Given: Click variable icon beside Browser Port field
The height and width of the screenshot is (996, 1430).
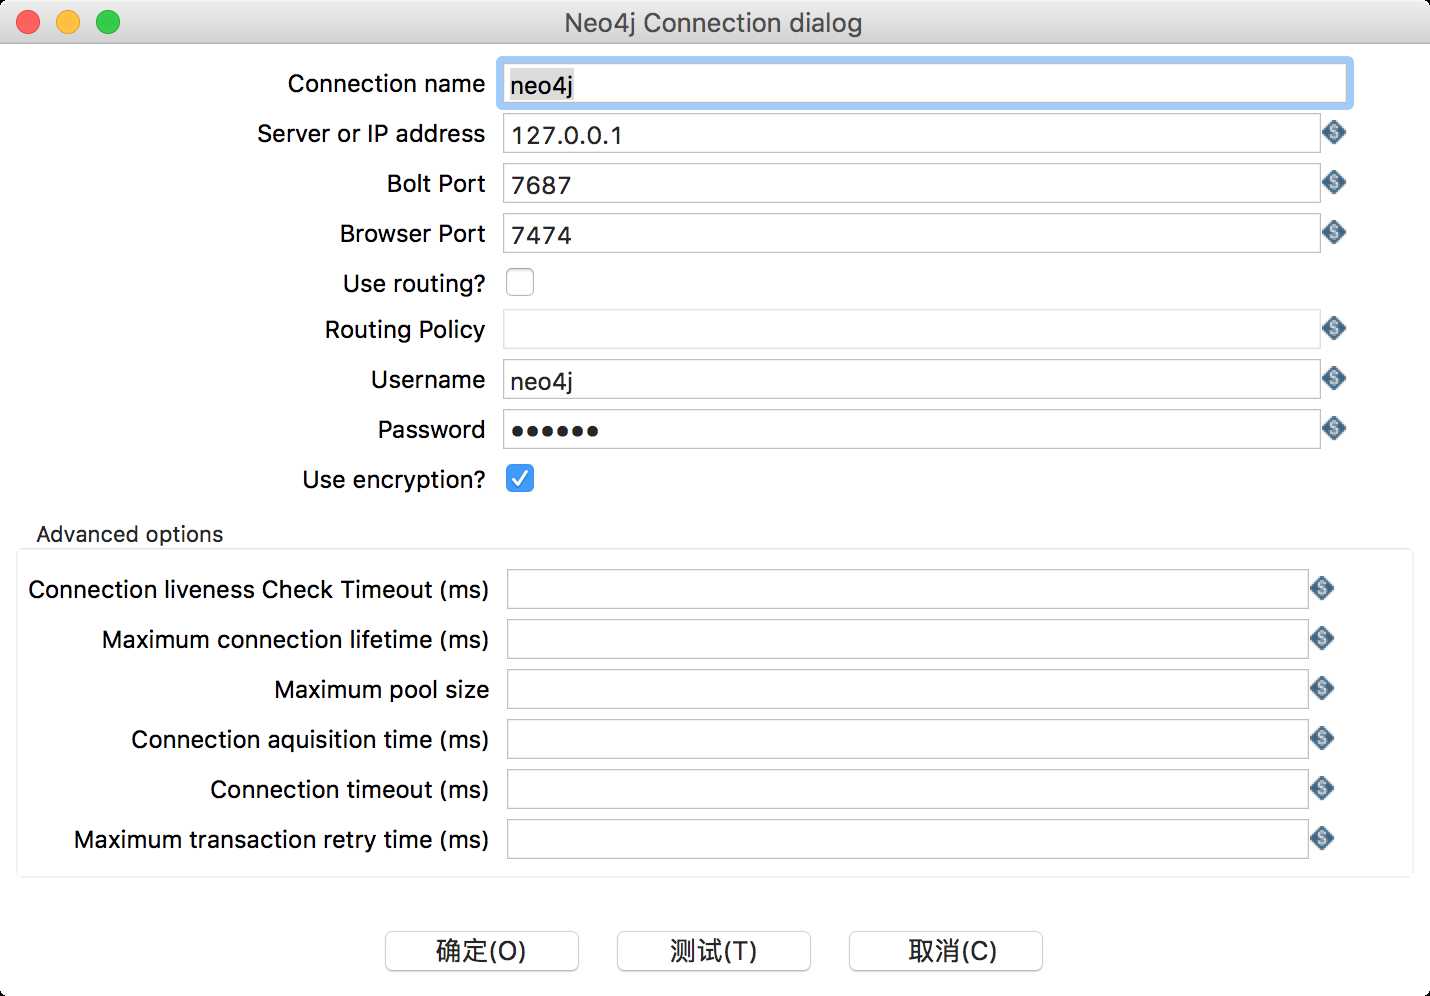Looking at the screenshot, I should pyautogui.click(x=1333, y=232).
